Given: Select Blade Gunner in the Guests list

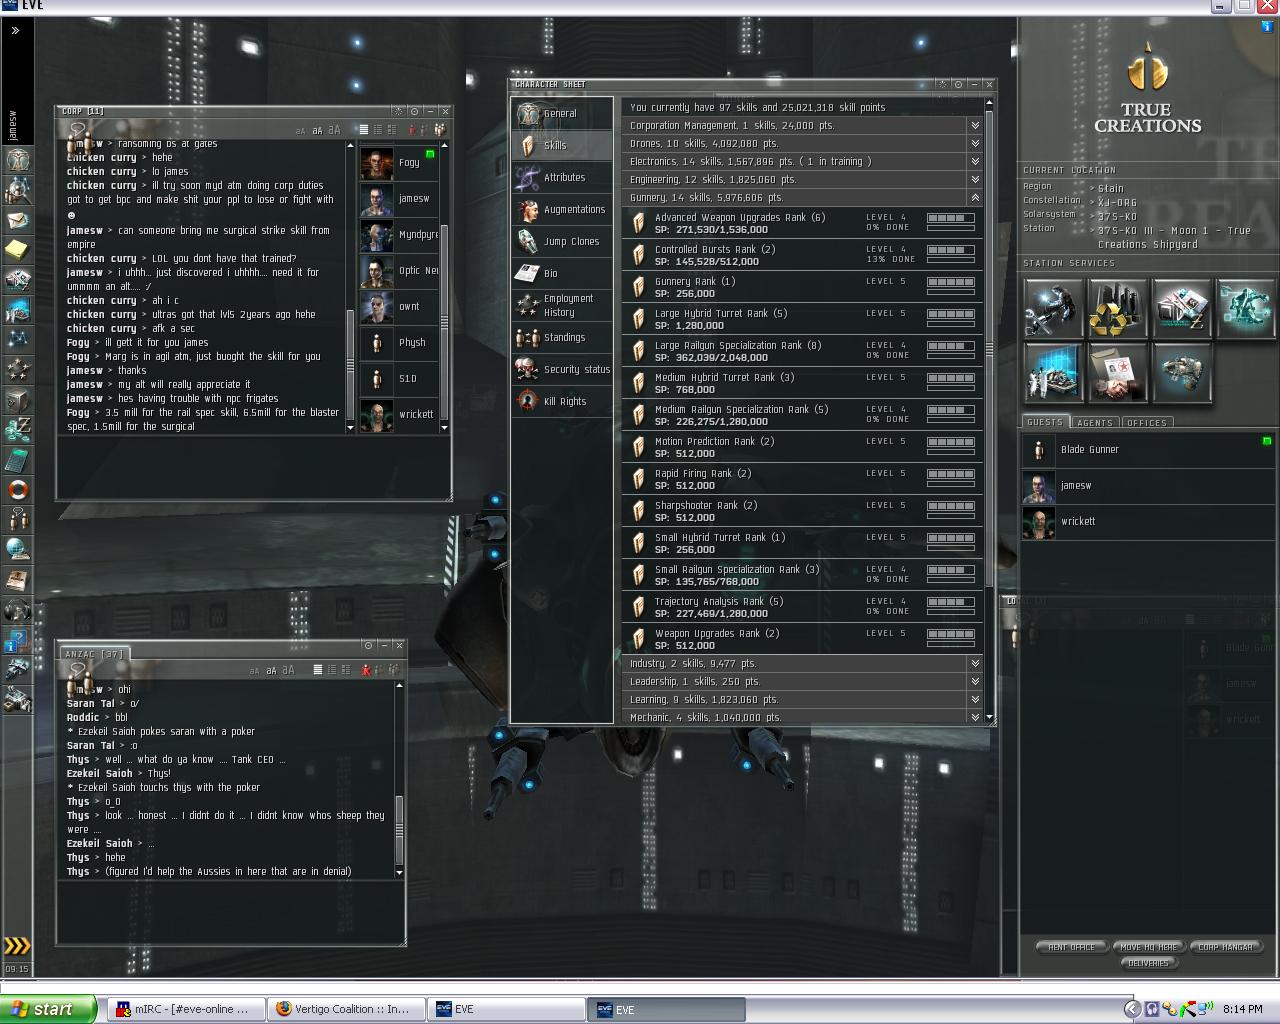Looking at the screenshot, I should (x=1148, y=450).
